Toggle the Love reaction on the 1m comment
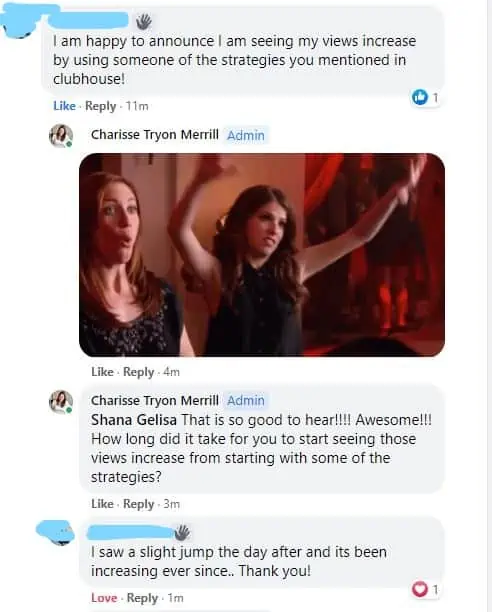Viewport: 492px width, 612px height. coord(104,598)
